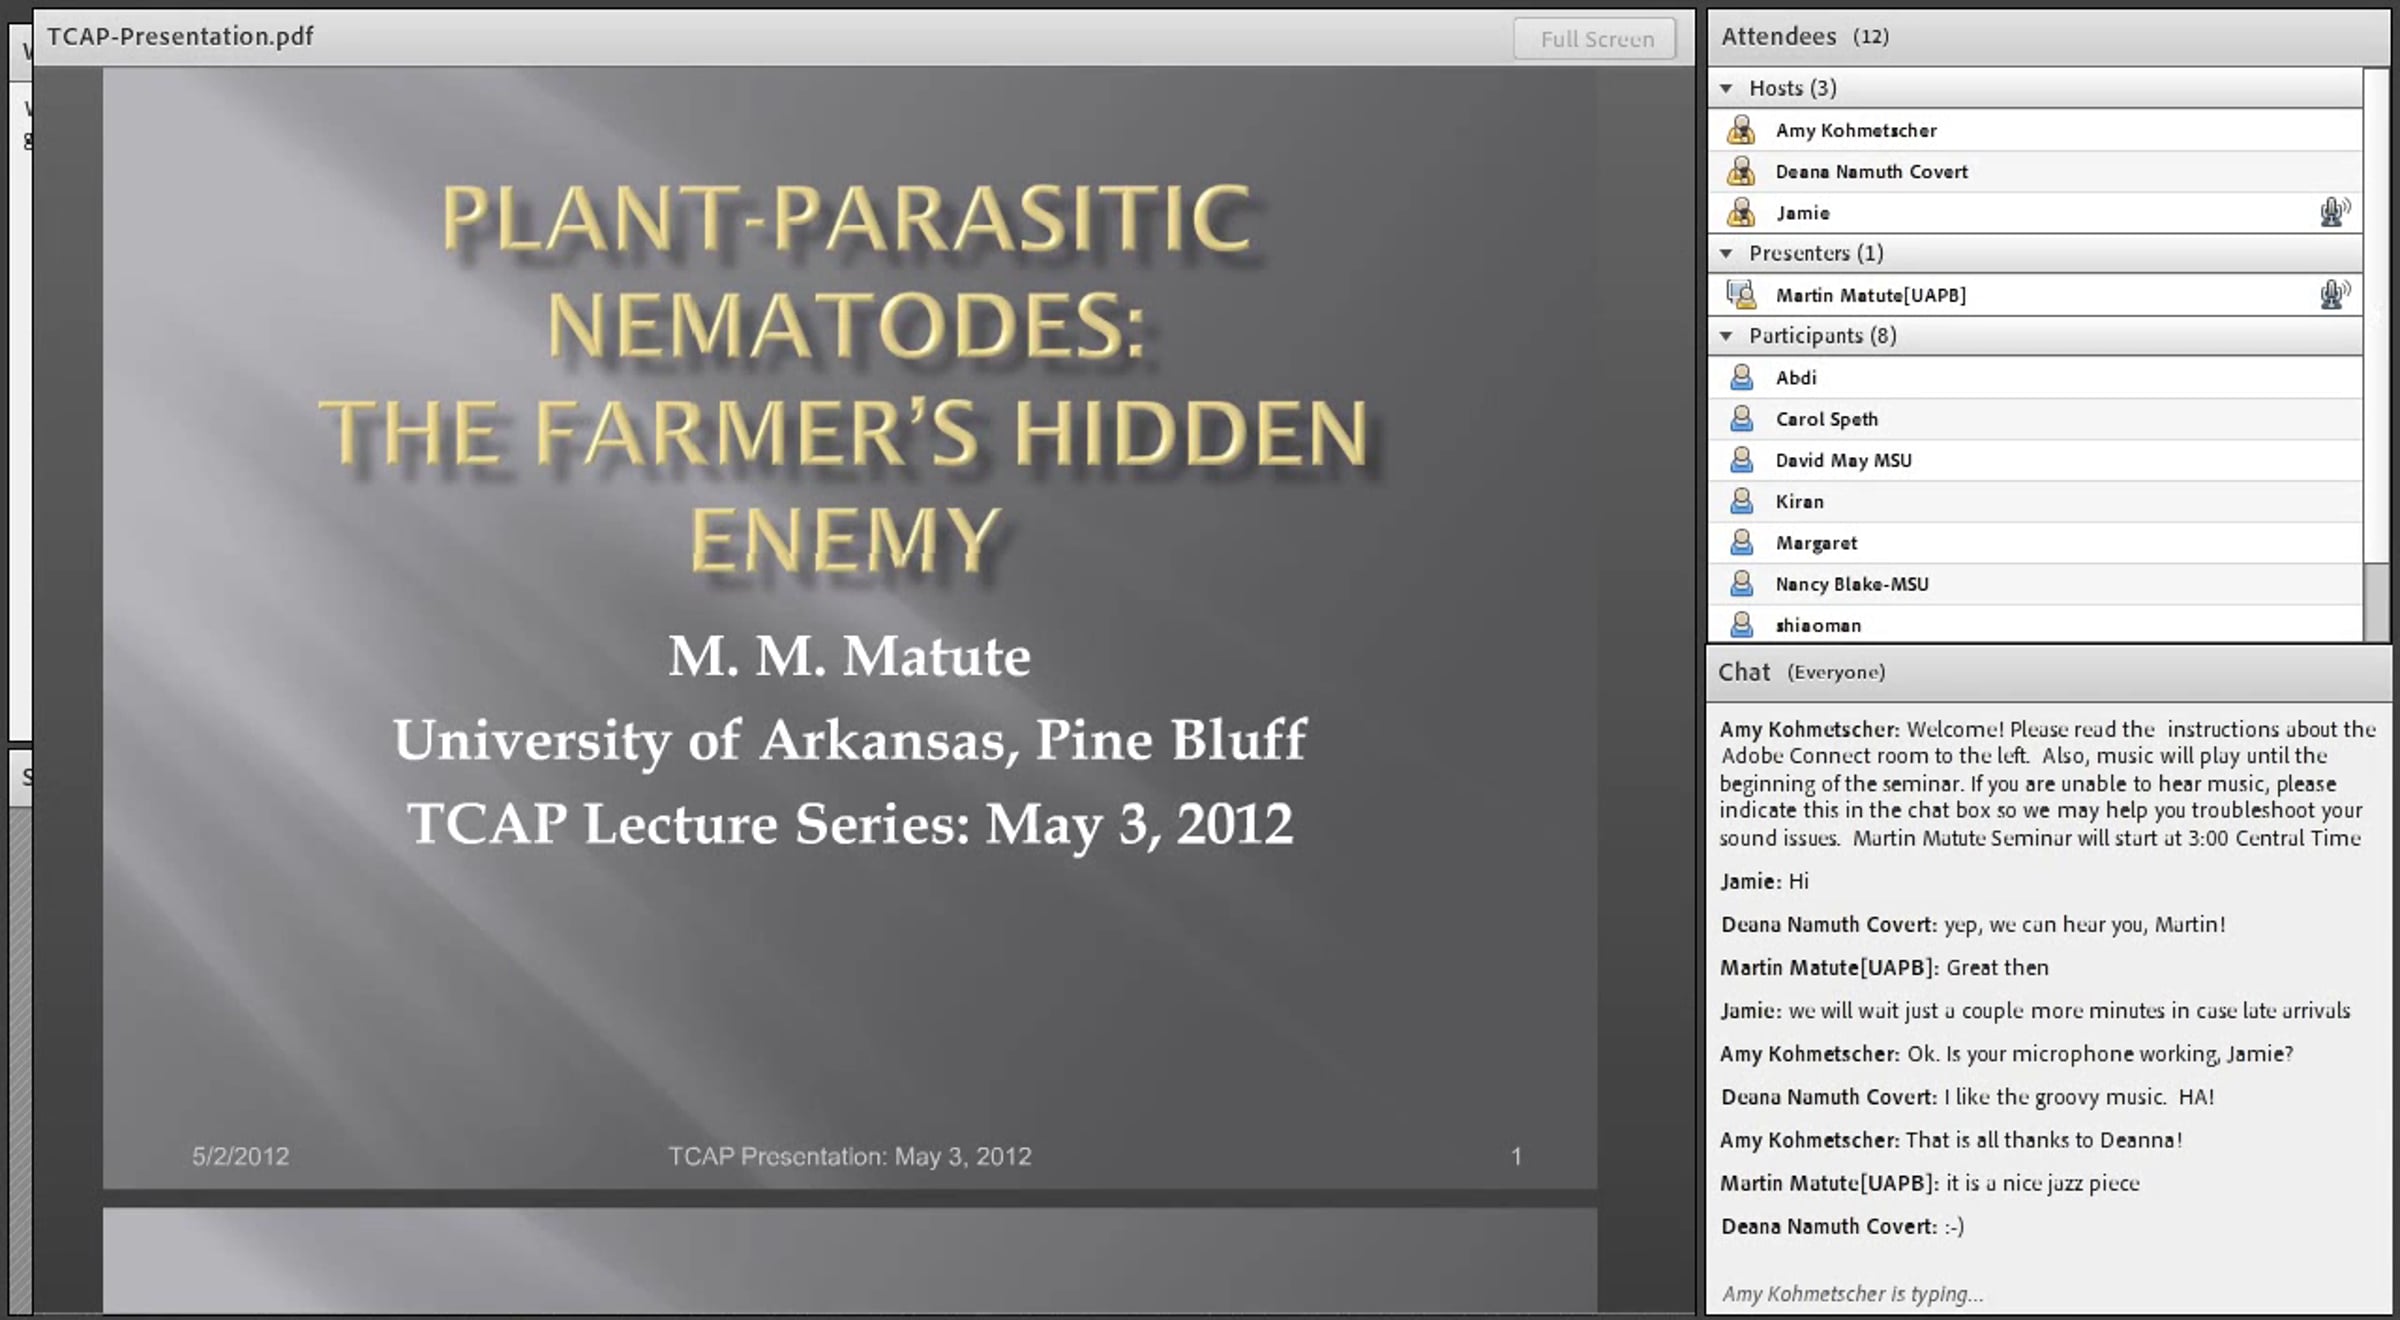Click the 'Jamie: Hi' chat message
The width and height of the screenshot is (2400, 1320).
pyautogui.click(x=1765, y=881)
